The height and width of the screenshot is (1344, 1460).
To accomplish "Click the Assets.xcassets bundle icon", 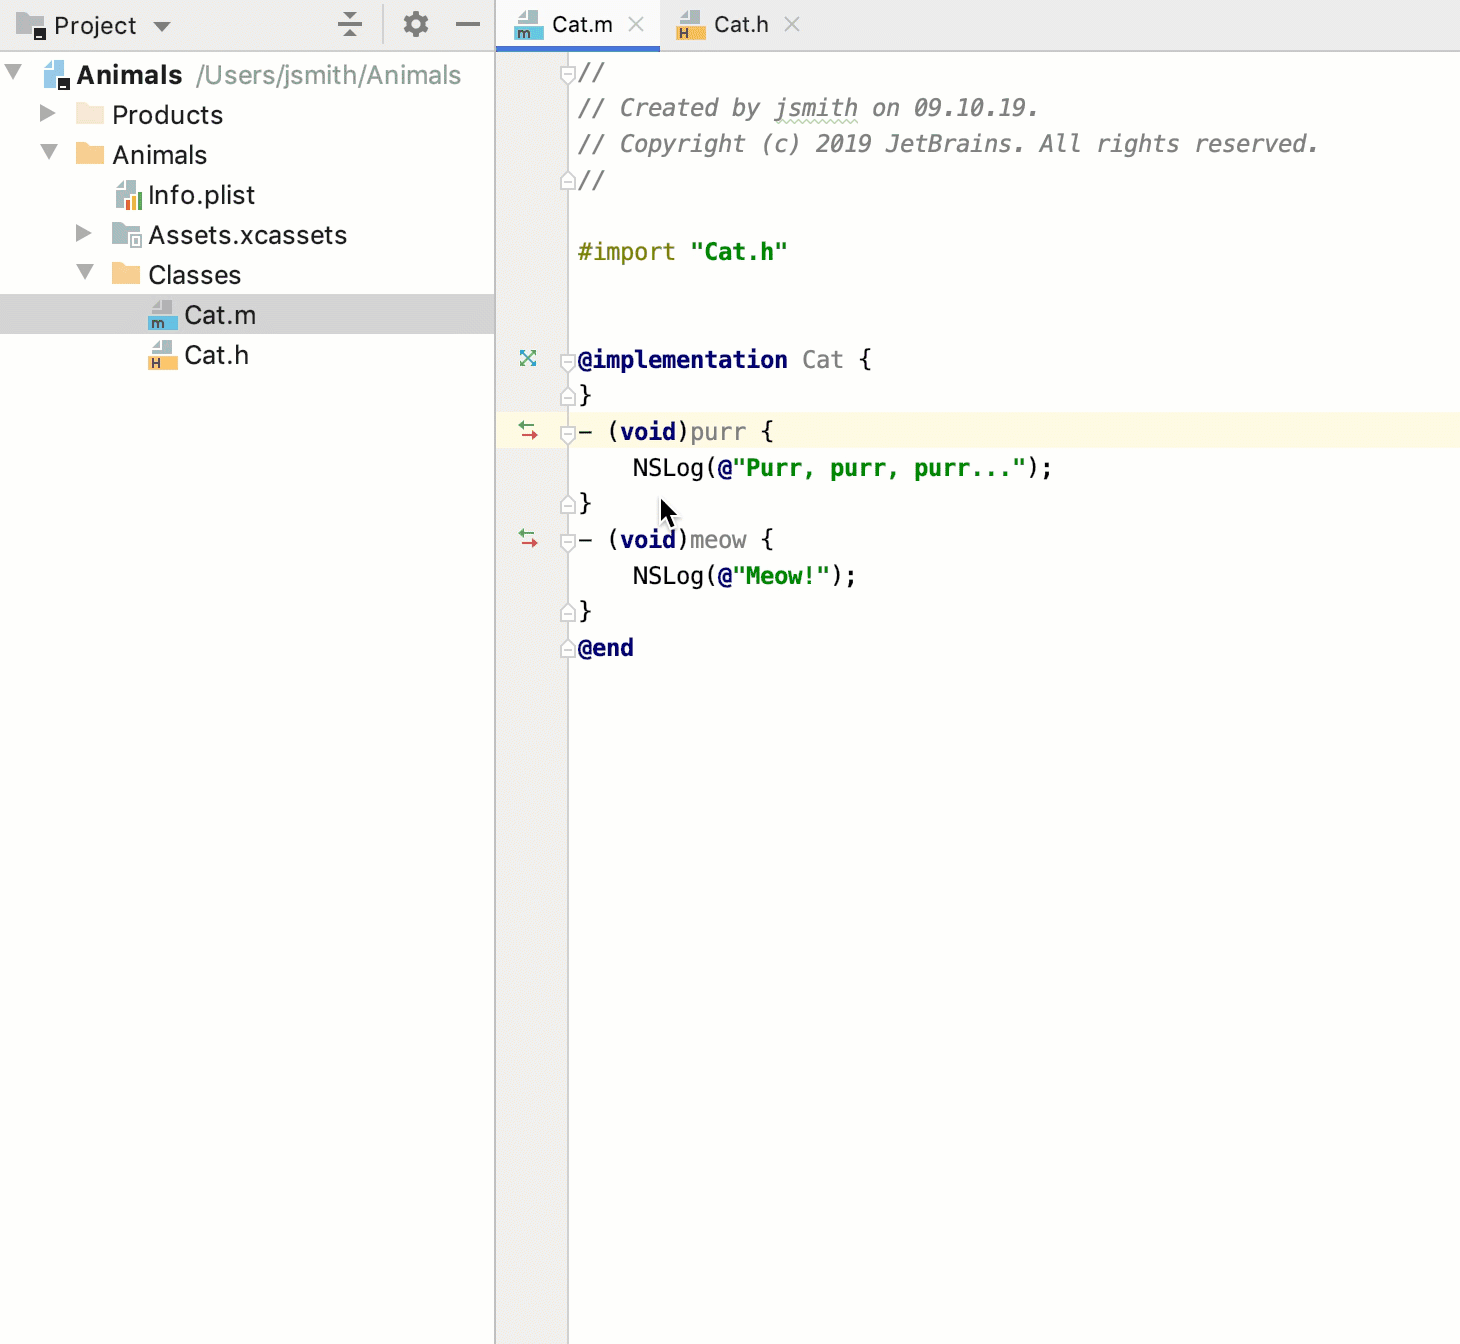I will [x=127, y=234].
